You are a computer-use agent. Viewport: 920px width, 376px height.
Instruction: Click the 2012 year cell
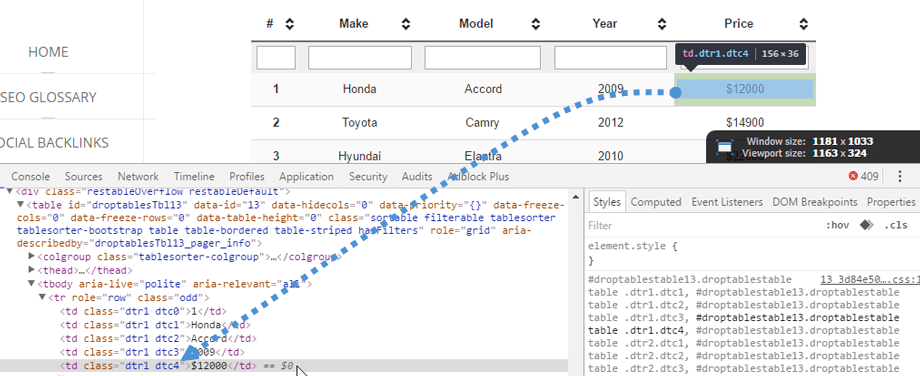[x=610, y=123]
